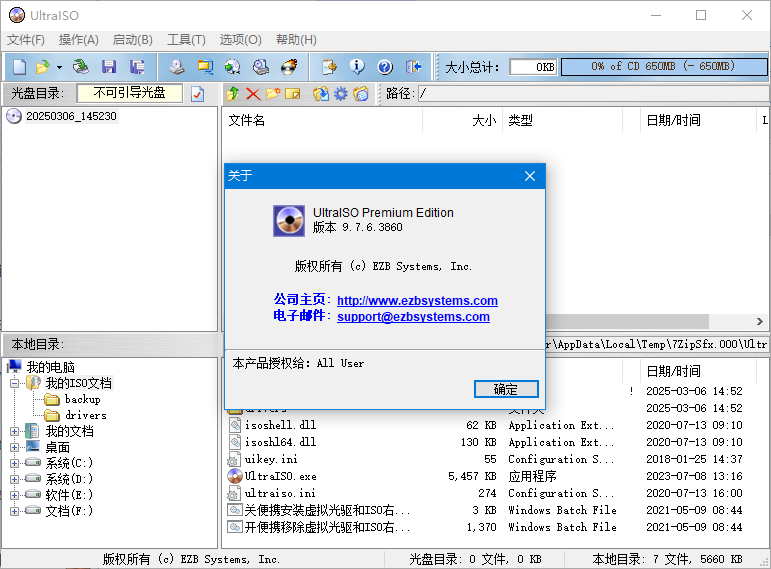The width and height of the screenshot is (771, 569).
Task: Open the 启动(B) menu
Action: pyautogui.click(x=133, y=40)
